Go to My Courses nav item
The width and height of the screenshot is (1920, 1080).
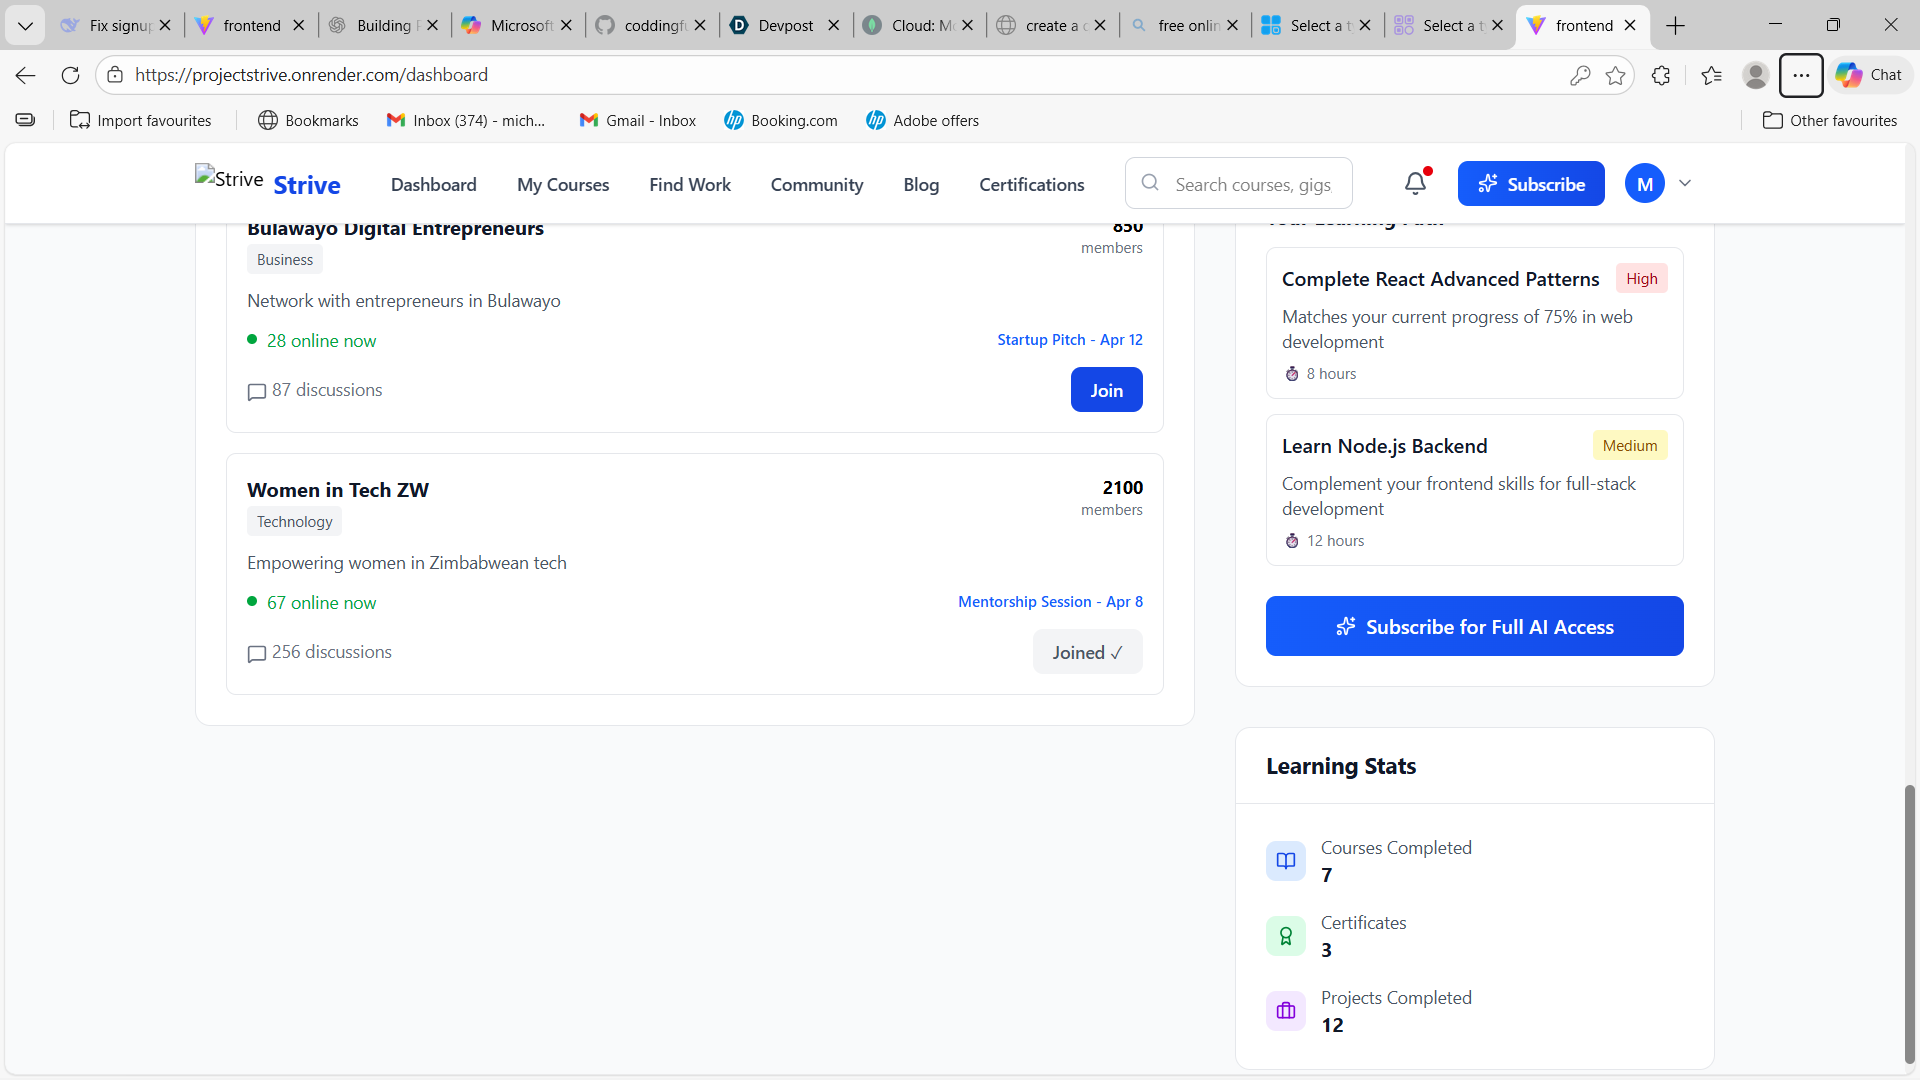[563, 185]
